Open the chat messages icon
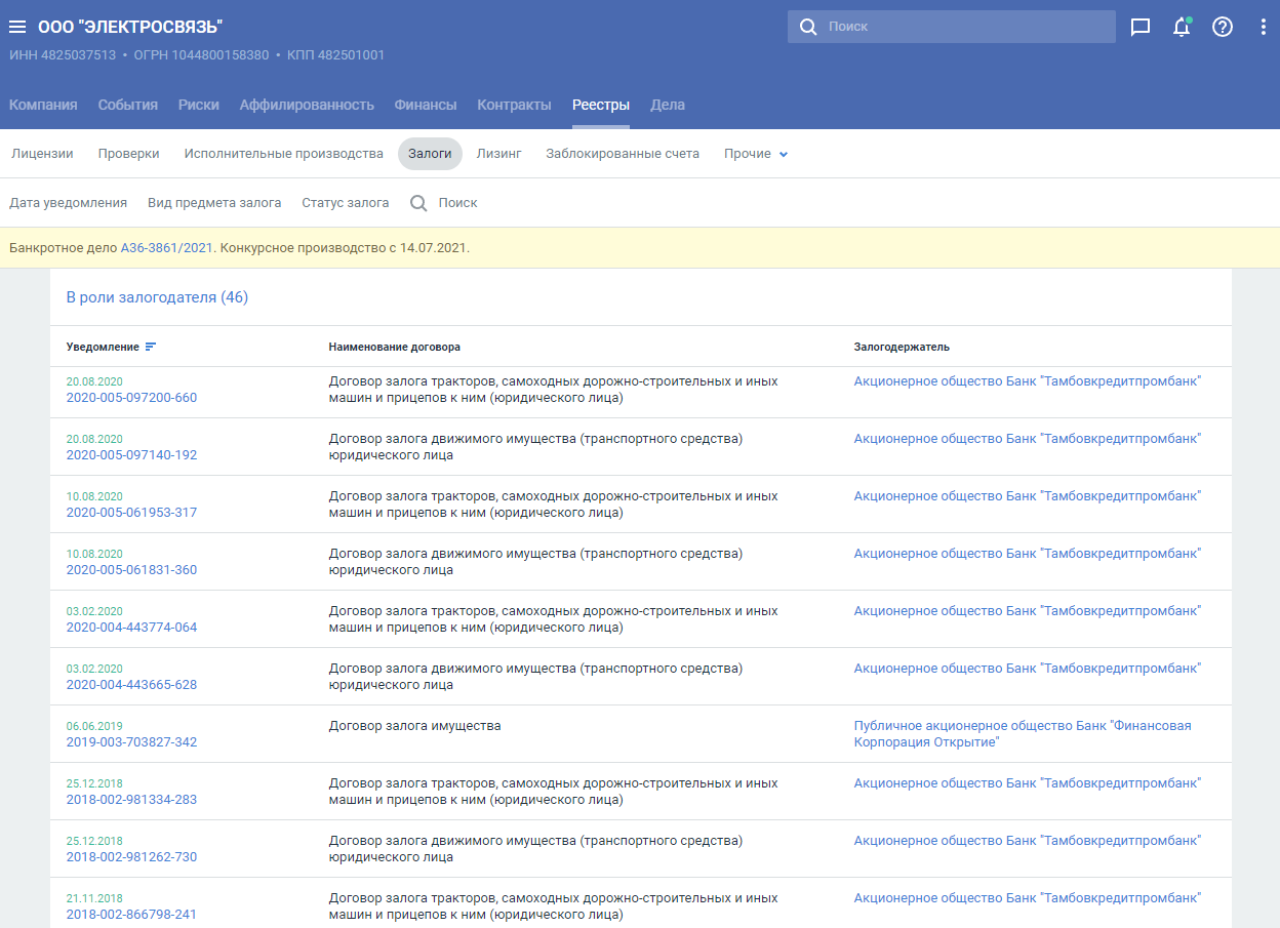This screenshot has width=1280, height=928. [1140, 27]
